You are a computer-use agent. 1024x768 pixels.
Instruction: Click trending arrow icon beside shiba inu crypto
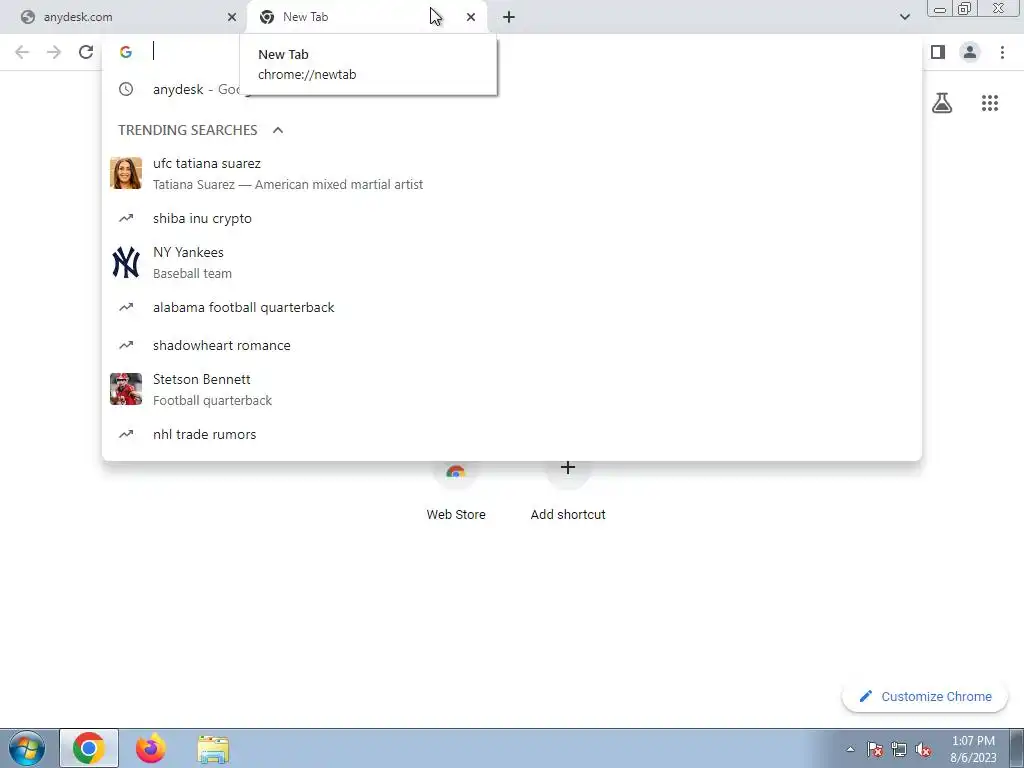coord(126,218)
